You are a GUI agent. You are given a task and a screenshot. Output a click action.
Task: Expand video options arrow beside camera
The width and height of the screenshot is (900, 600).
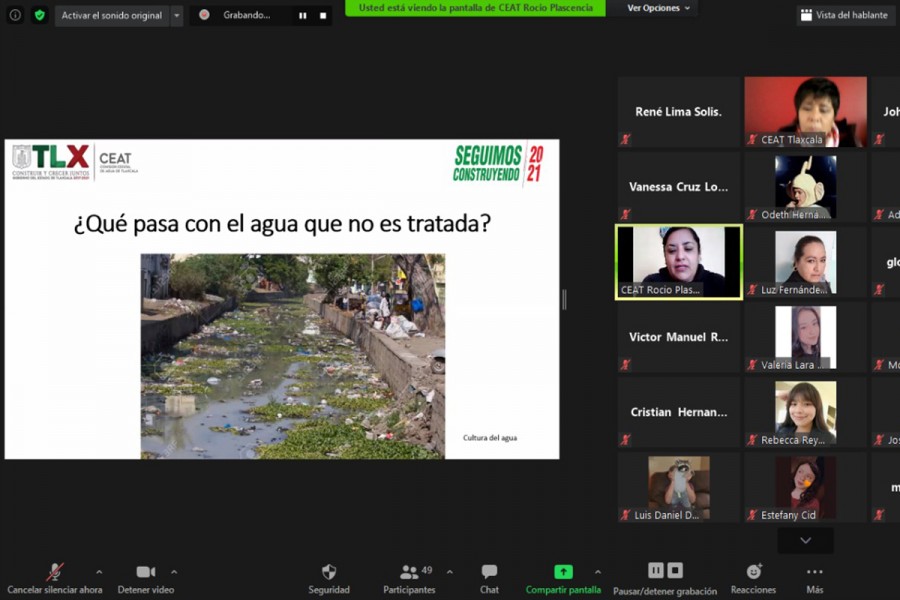click(174, 572)
